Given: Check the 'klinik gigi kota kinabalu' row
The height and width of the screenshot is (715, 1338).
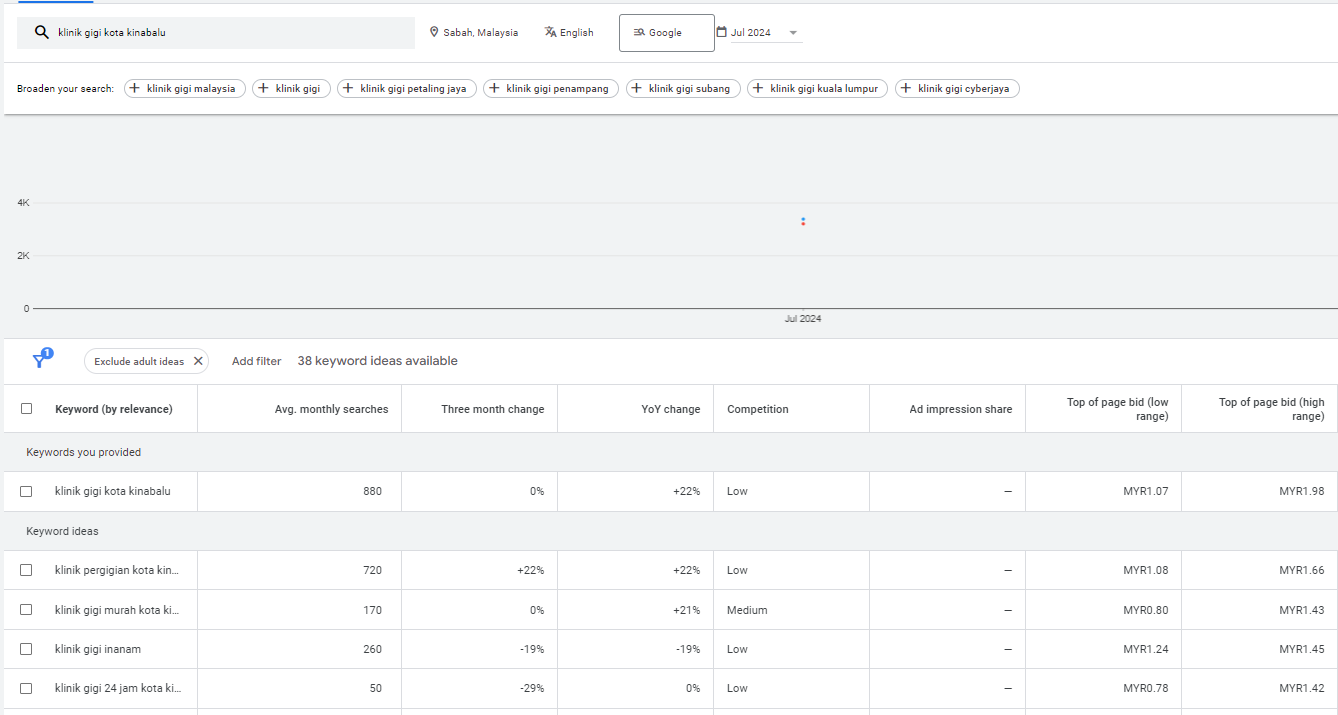Looking at the screenshot, I should tap(27, 491).
